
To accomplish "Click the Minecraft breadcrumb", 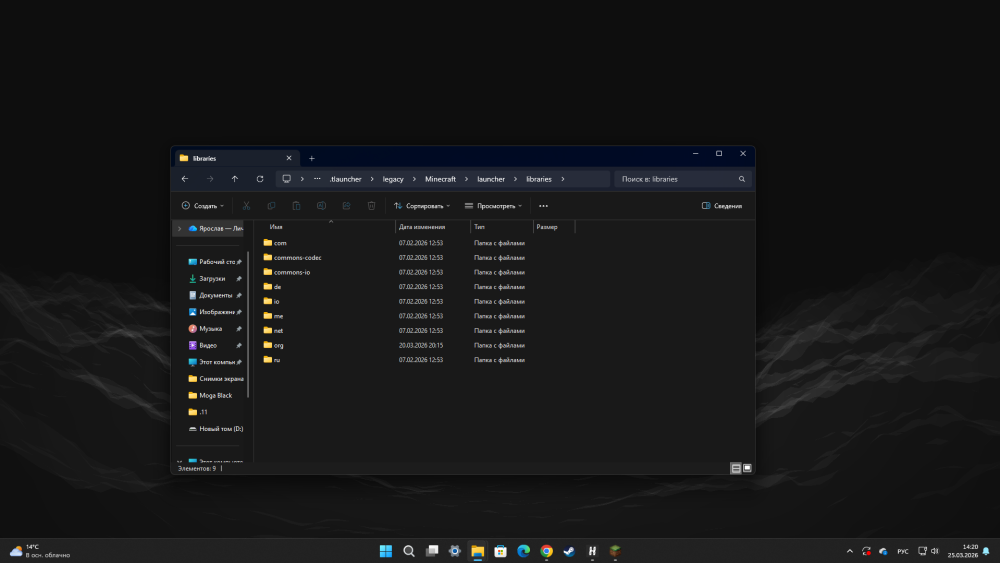I will (x=440, y=179).
